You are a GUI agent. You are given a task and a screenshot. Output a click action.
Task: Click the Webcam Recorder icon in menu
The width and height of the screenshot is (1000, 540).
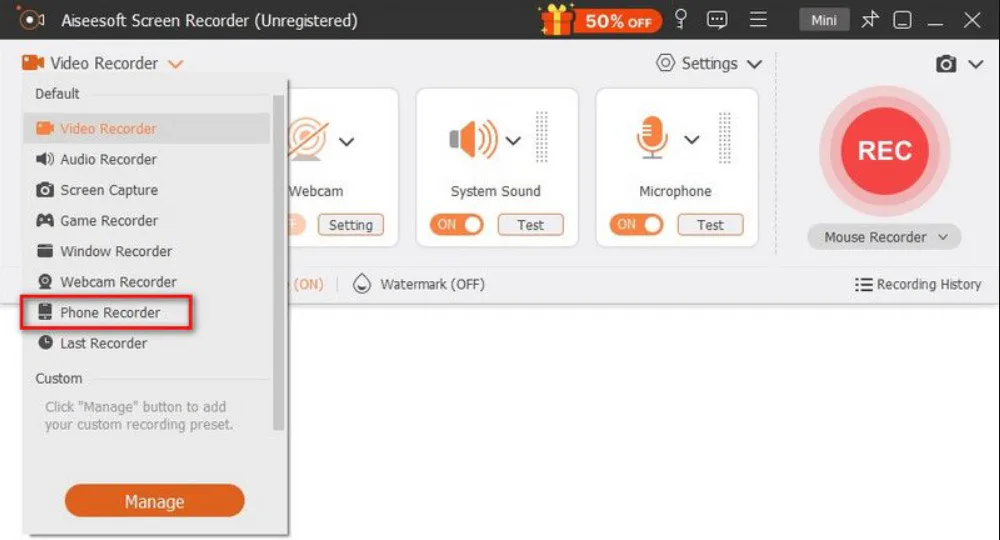click(45, 281)
